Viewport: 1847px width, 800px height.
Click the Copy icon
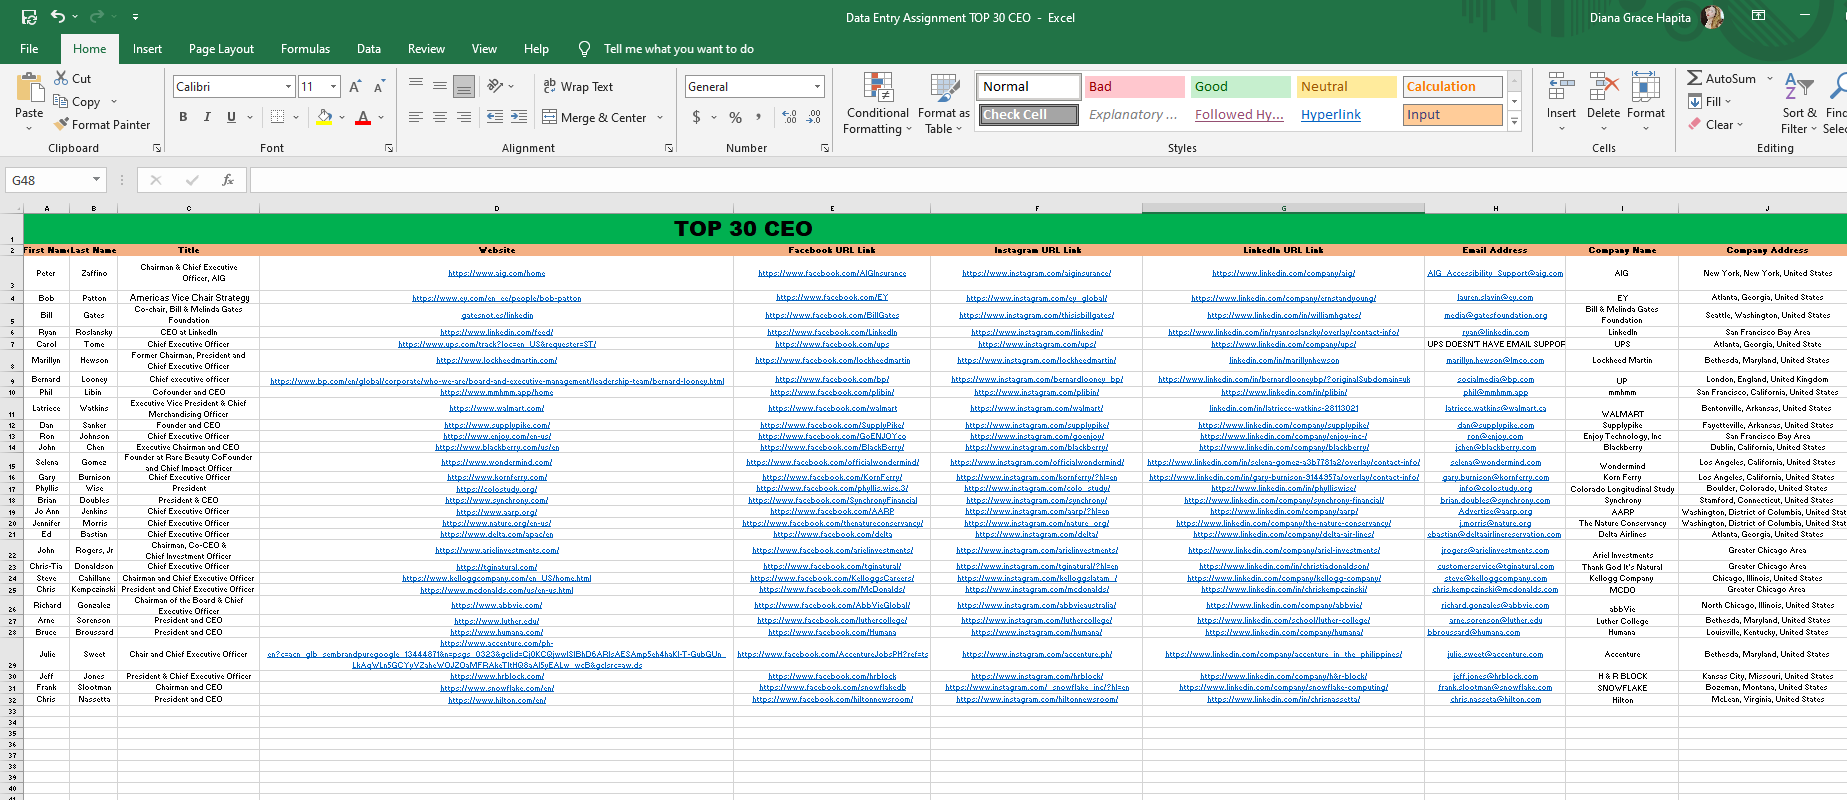62,101
